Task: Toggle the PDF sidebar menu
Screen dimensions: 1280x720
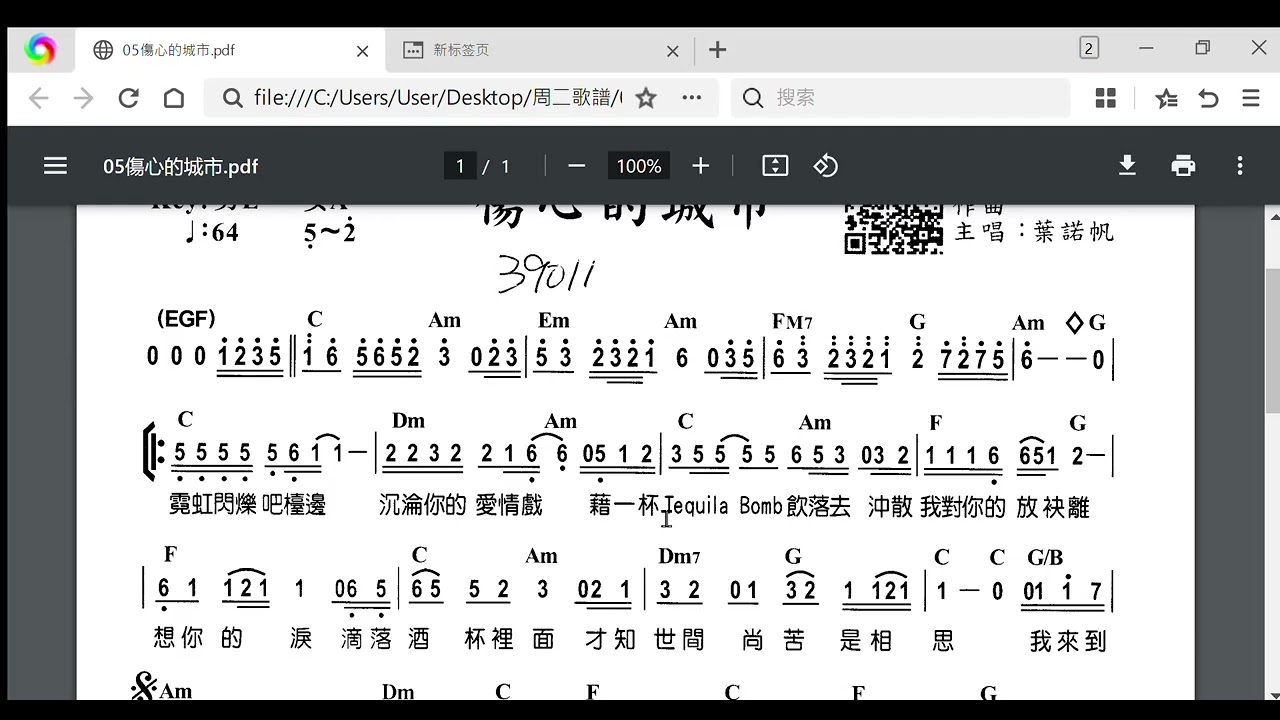Action: tap(56, 166)
